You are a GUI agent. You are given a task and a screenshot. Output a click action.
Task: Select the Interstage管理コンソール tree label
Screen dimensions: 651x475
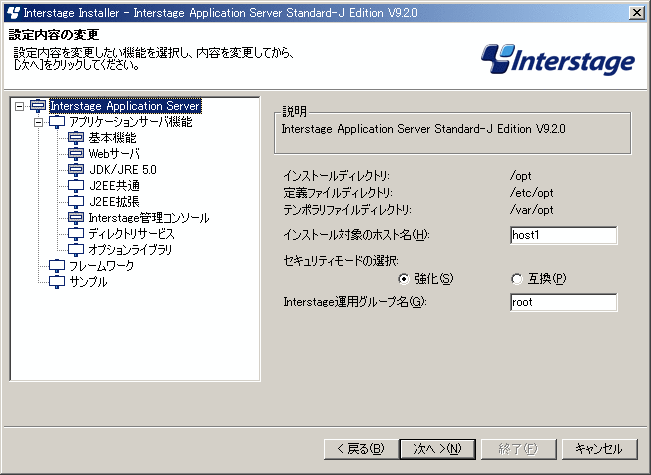pos(149,218)
